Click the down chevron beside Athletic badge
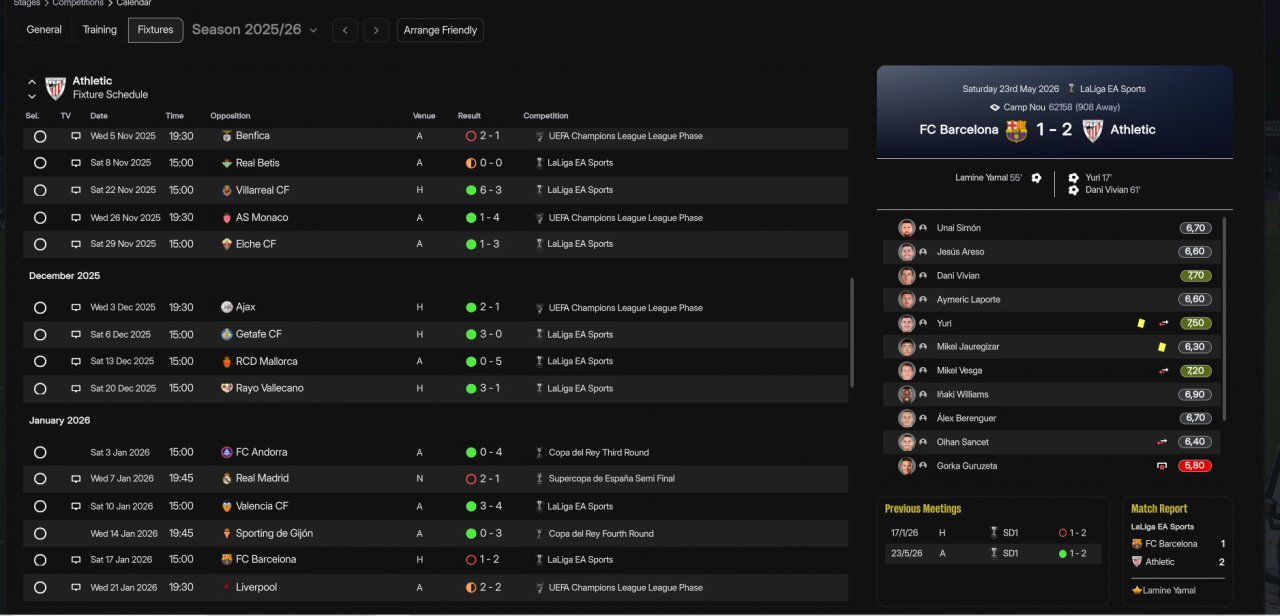The height and width of the screenshot is (616, 1280). pyautogui.click(x=32, y=96)
